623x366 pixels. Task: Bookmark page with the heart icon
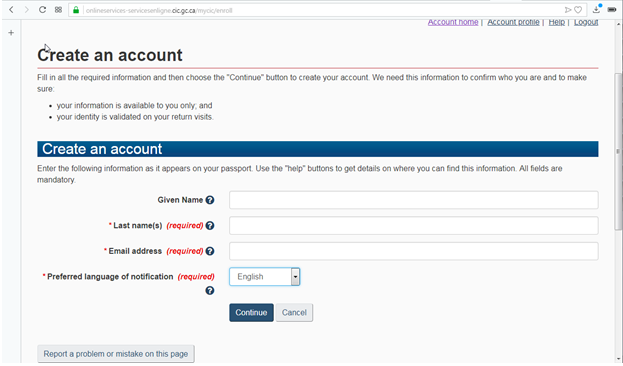tap(578, 10)
